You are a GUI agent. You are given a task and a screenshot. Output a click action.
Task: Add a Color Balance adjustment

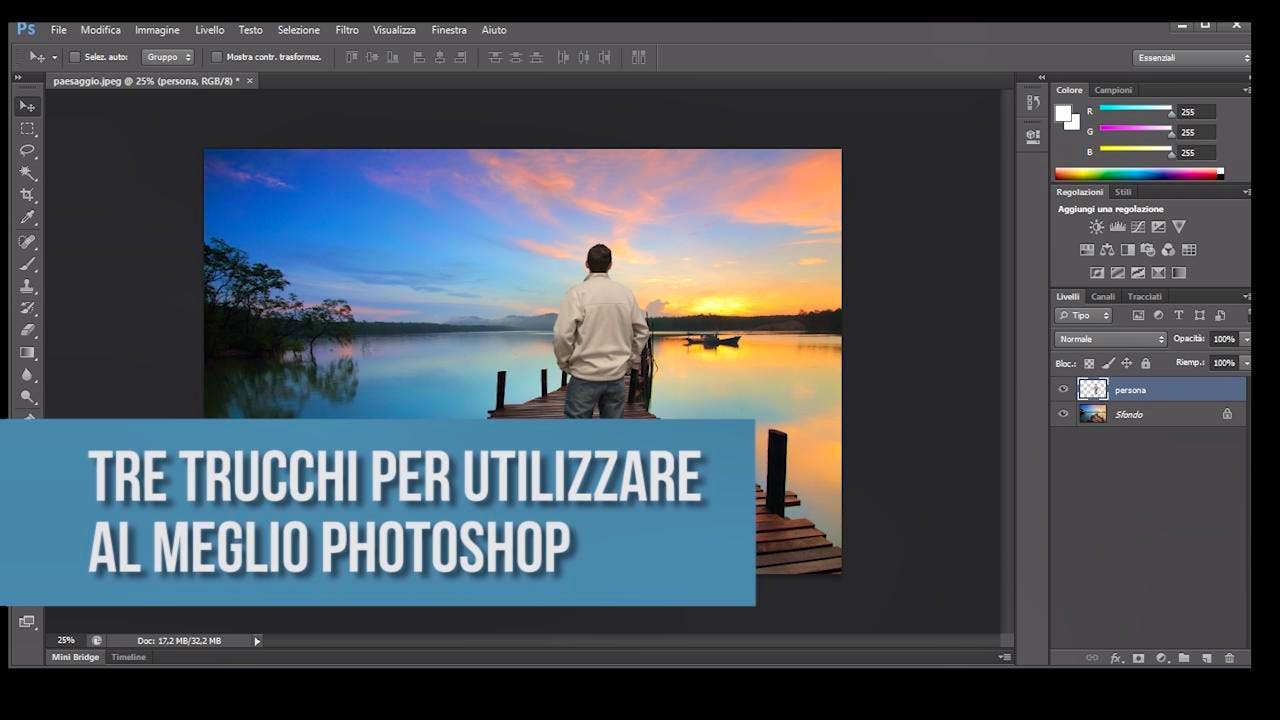(1107, 250)
